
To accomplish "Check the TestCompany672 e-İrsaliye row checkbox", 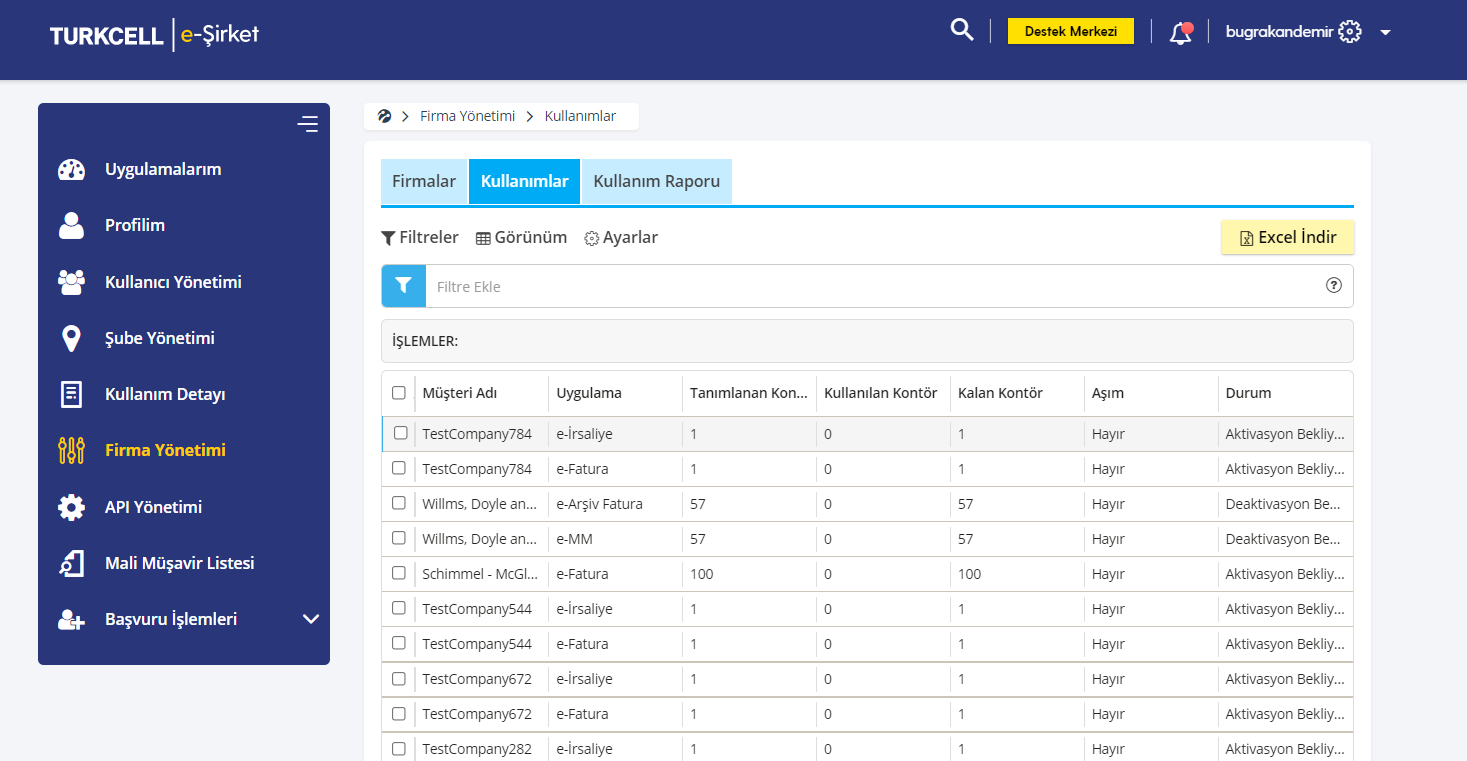I will 399,678.
